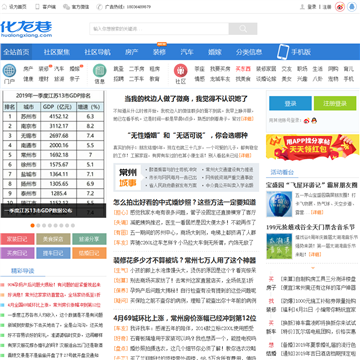Open the 分类信息 nav tab
360x360 pixels.
(249, 52)
